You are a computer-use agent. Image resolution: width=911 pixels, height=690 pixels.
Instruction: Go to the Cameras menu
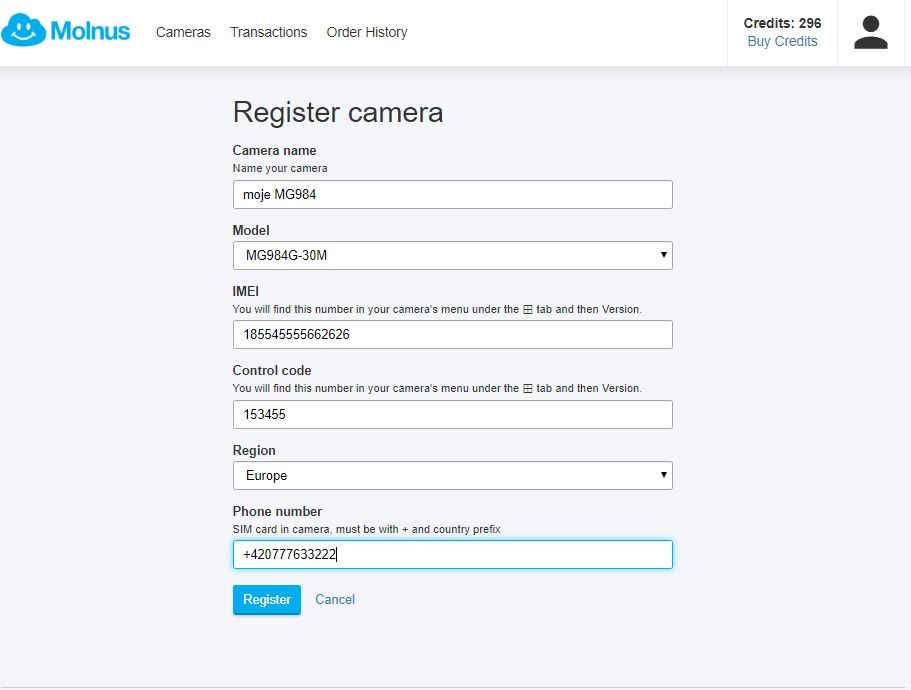pos(183,33)
